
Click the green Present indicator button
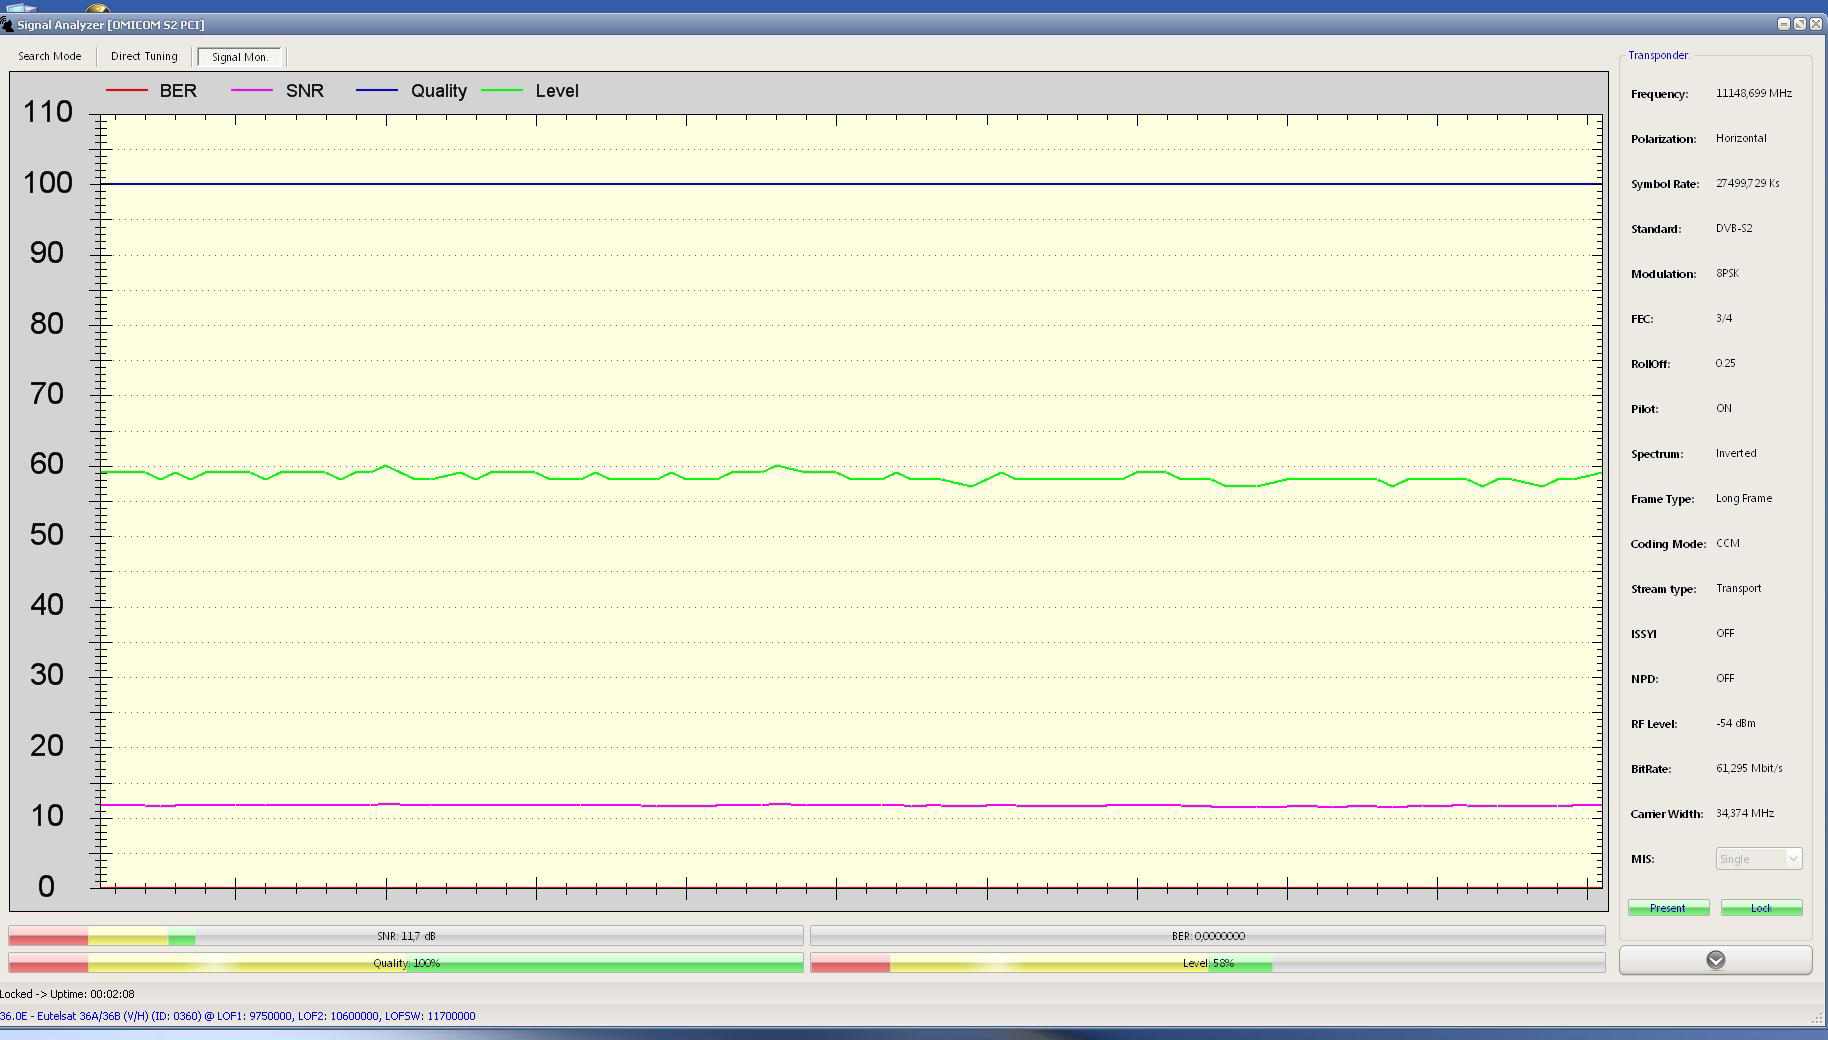[x=1667, y=908]
